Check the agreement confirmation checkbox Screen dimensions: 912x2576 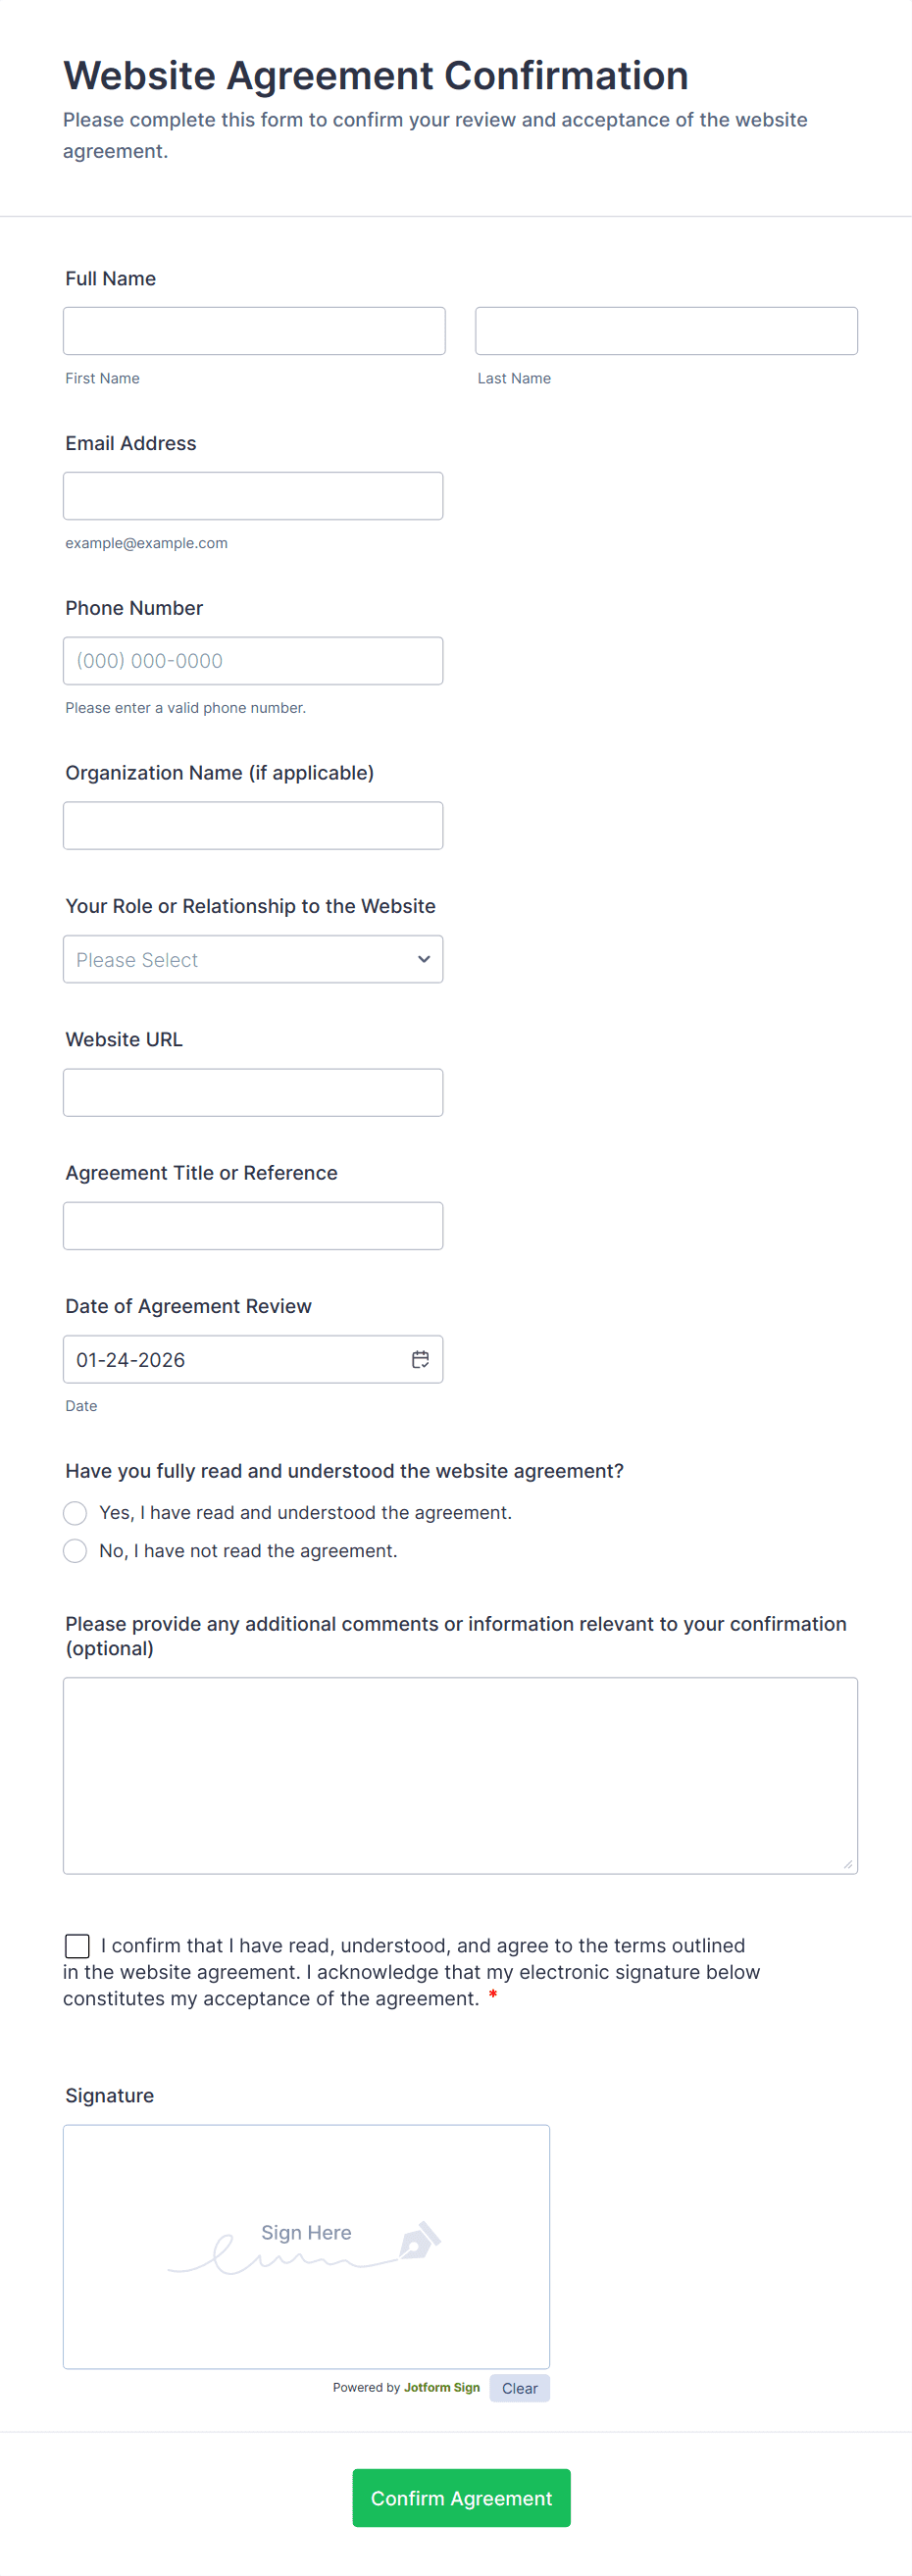pos(77,1945)
